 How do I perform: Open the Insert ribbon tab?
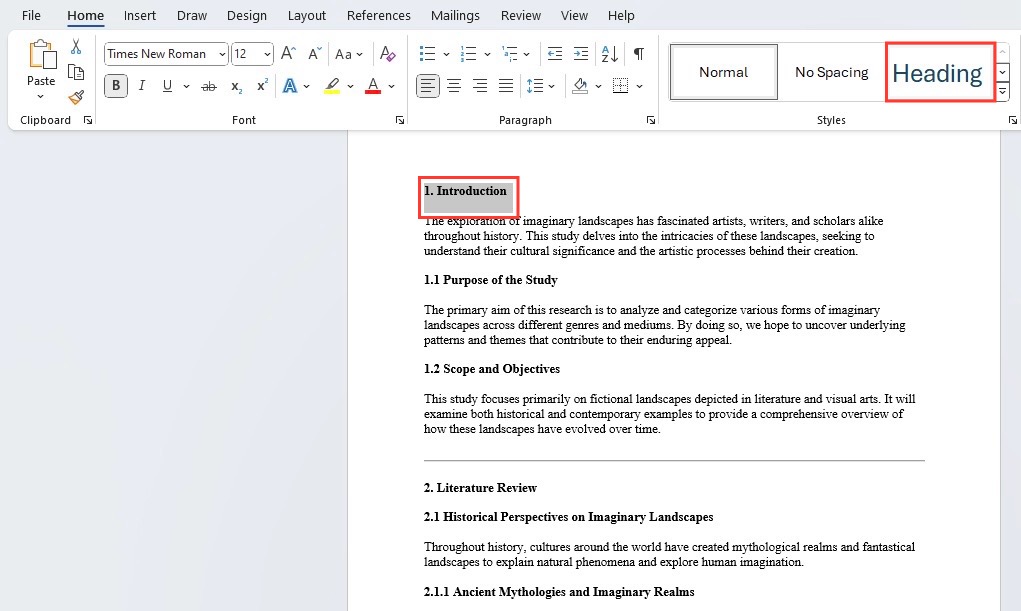pyautogui.click(x=140, y=16)
